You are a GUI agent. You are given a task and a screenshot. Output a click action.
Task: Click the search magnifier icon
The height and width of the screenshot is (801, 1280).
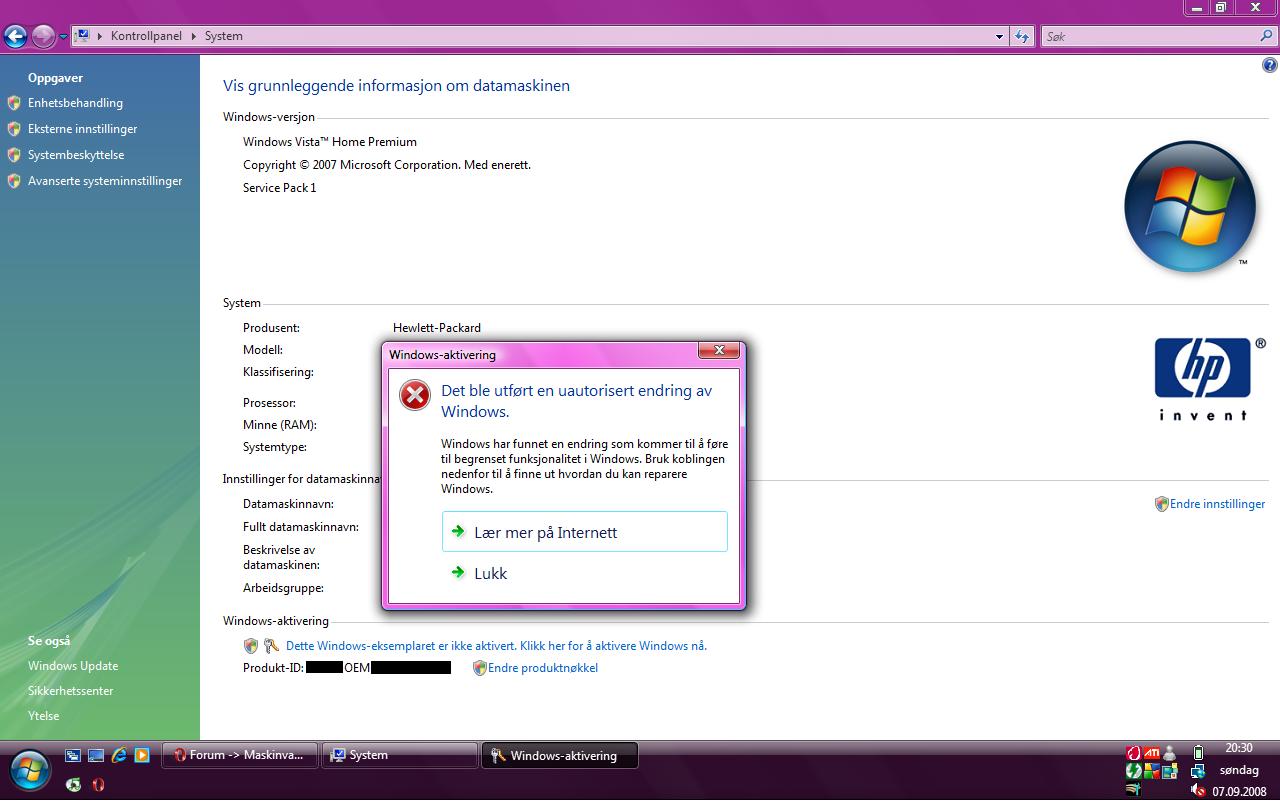point(1267,36)
